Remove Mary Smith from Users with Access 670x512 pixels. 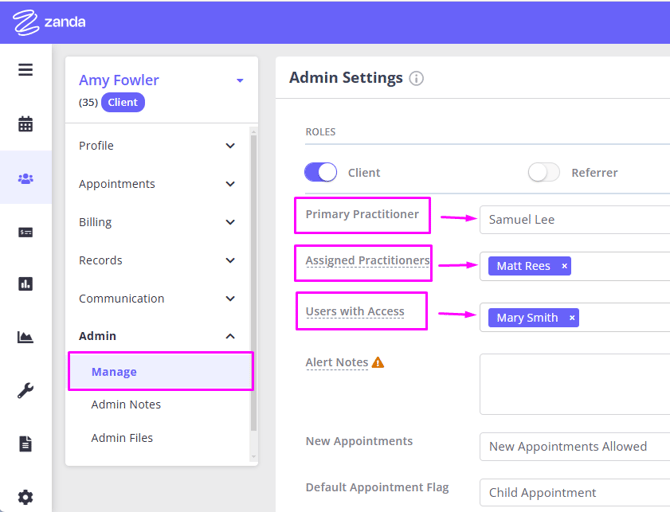point(572,318)
